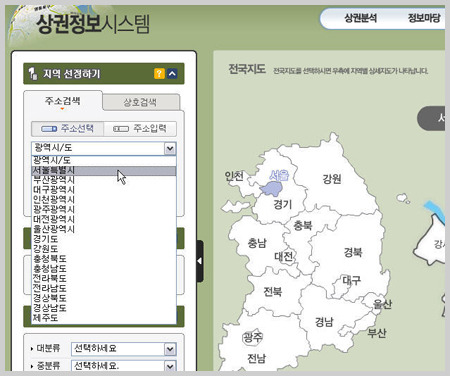Image resolution: width=450 pixels, height=376 pixels.
Task: Select the 주소검색 tab
Action: [63, 101]
